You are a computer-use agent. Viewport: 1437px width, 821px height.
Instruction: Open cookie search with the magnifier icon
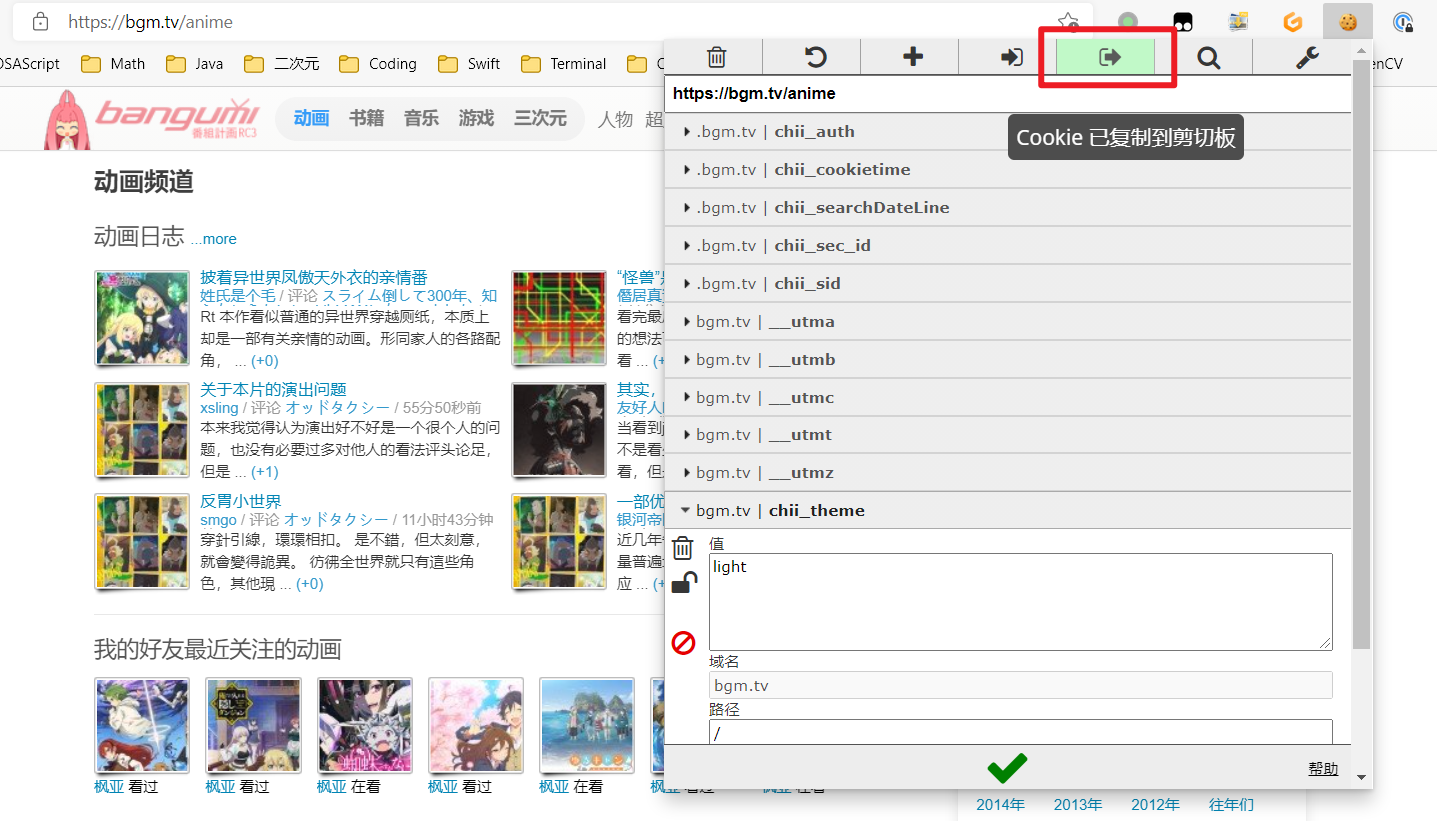tap(1208, 57)
